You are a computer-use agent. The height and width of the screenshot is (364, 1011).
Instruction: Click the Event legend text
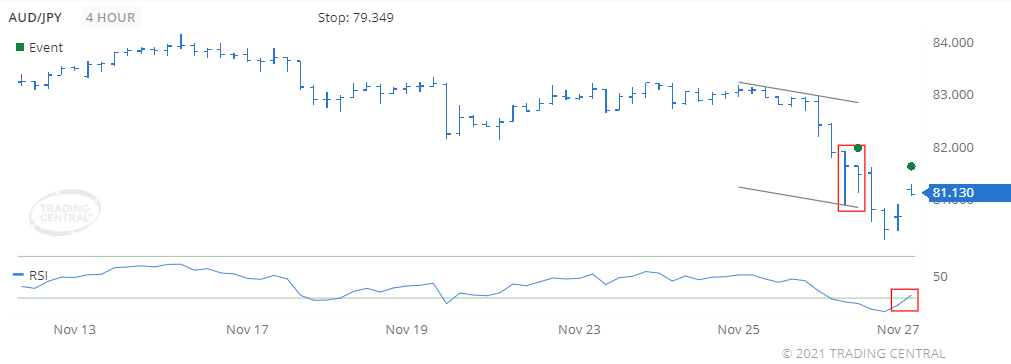point(46,48)
